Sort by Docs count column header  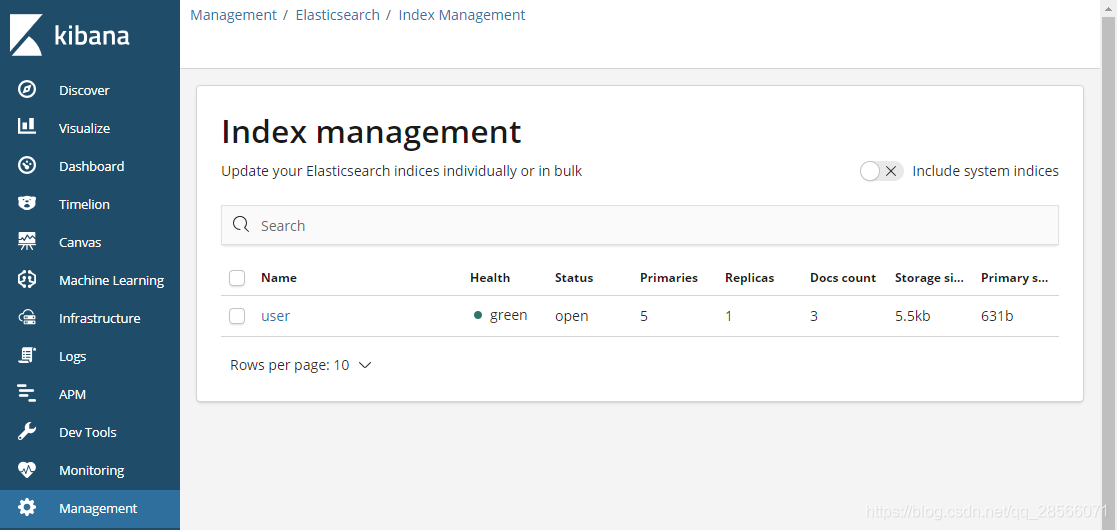843,278
